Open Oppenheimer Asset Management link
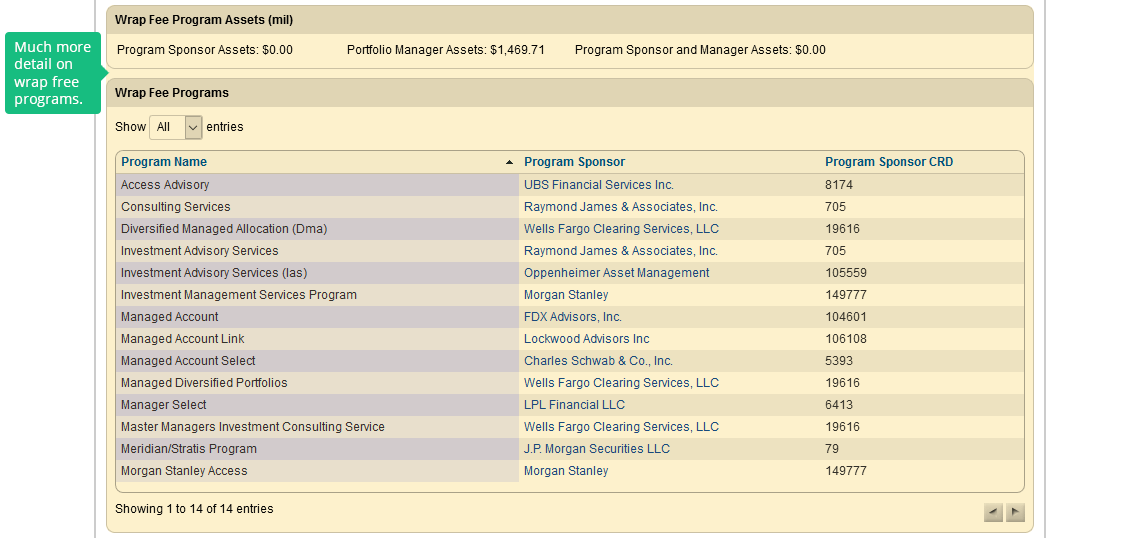 click(616, 273)
